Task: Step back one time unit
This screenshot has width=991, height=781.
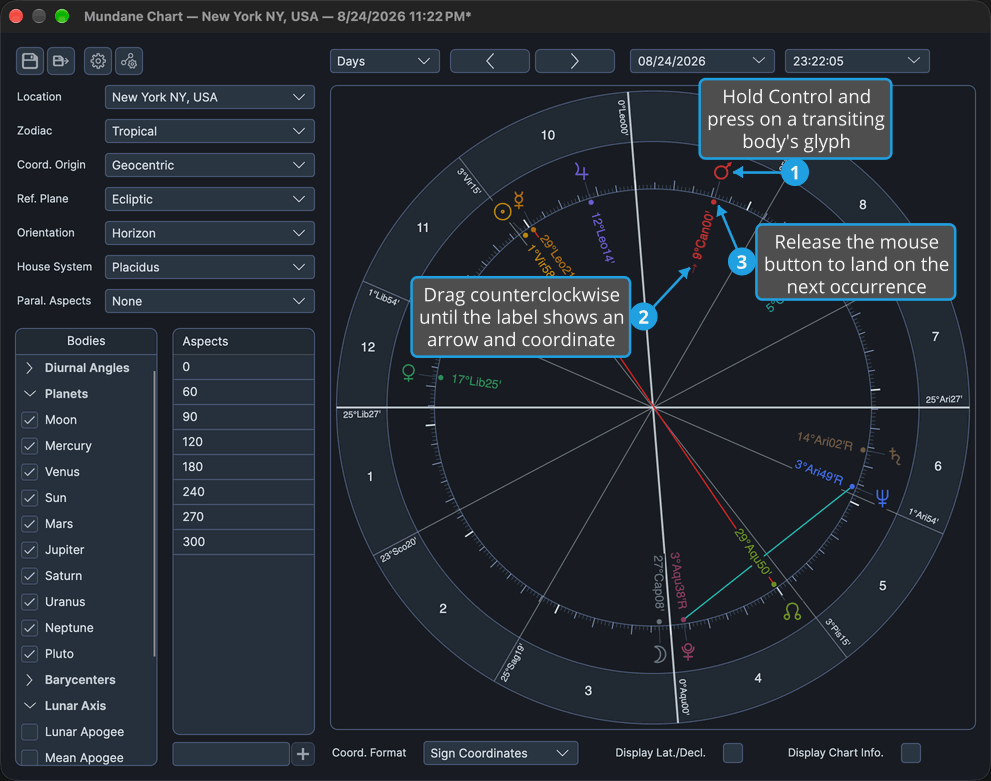Action: pyautogui.click(x=490, y=61)
